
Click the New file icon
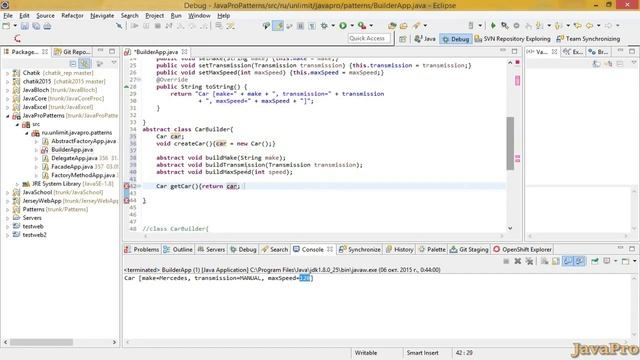point(6,26)
